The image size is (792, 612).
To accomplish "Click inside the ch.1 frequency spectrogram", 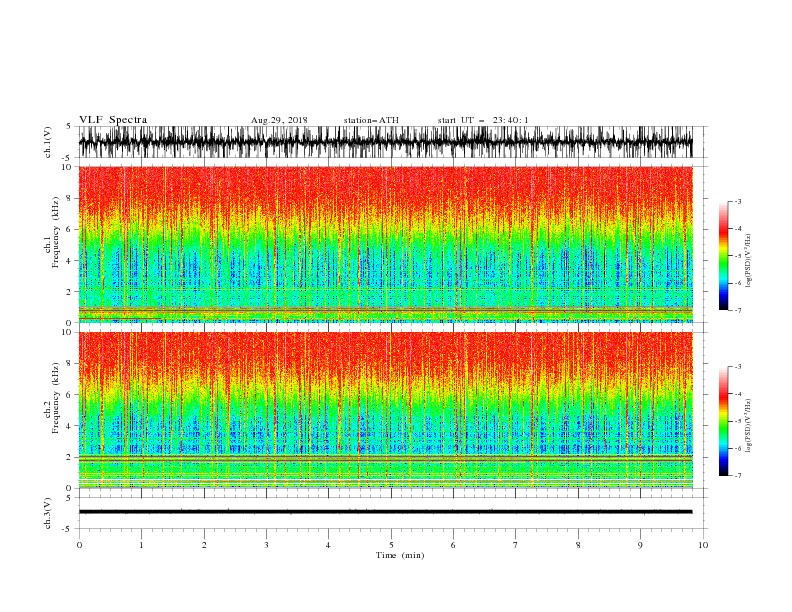I will tap(385, 244).
